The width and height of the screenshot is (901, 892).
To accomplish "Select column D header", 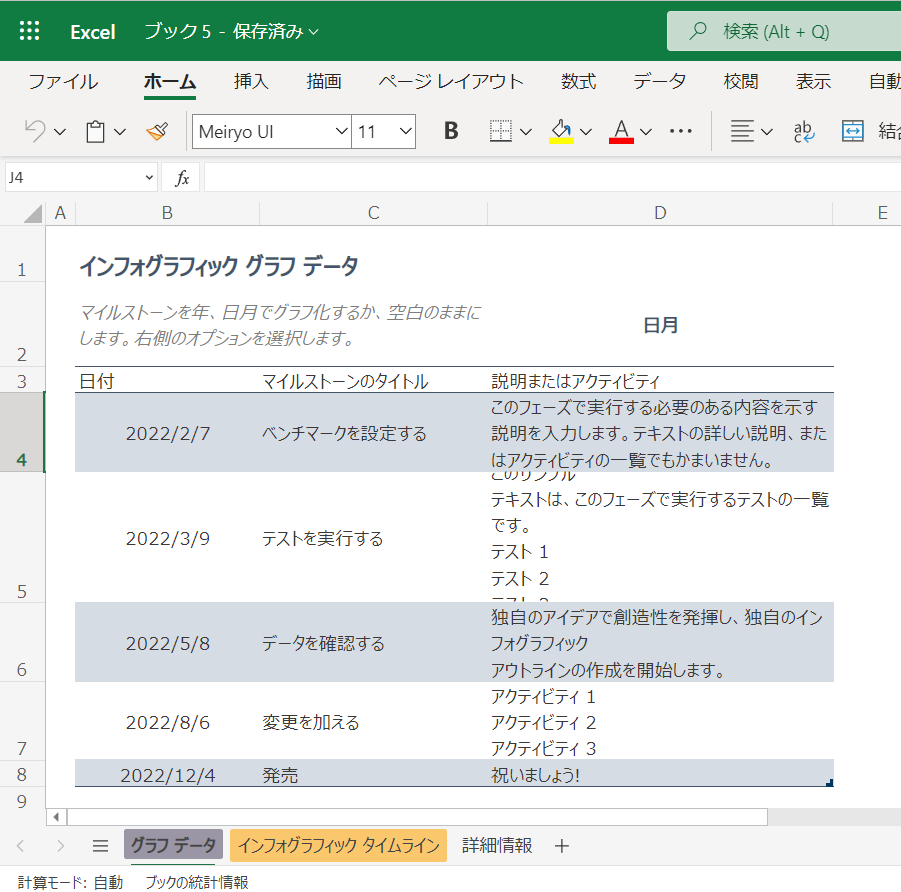I will point(660,213).
